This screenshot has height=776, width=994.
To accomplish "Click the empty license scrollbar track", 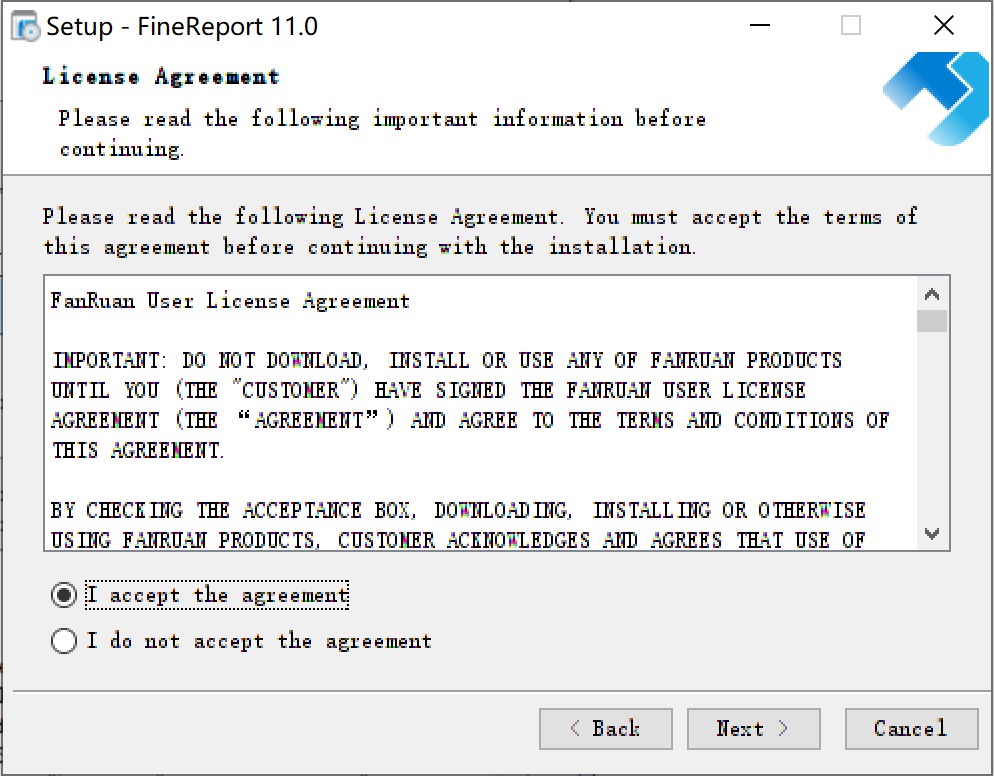I will point(932,430).
